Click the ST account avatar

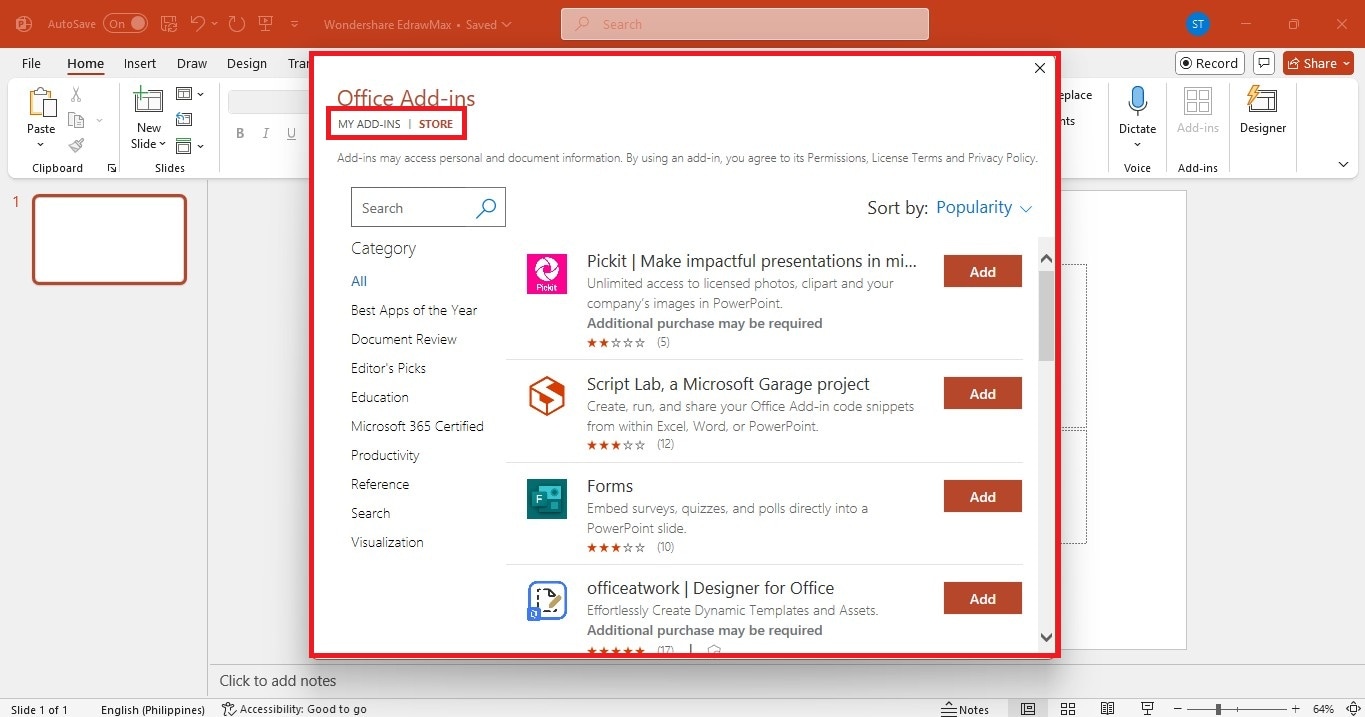(x=1198, y=24)
